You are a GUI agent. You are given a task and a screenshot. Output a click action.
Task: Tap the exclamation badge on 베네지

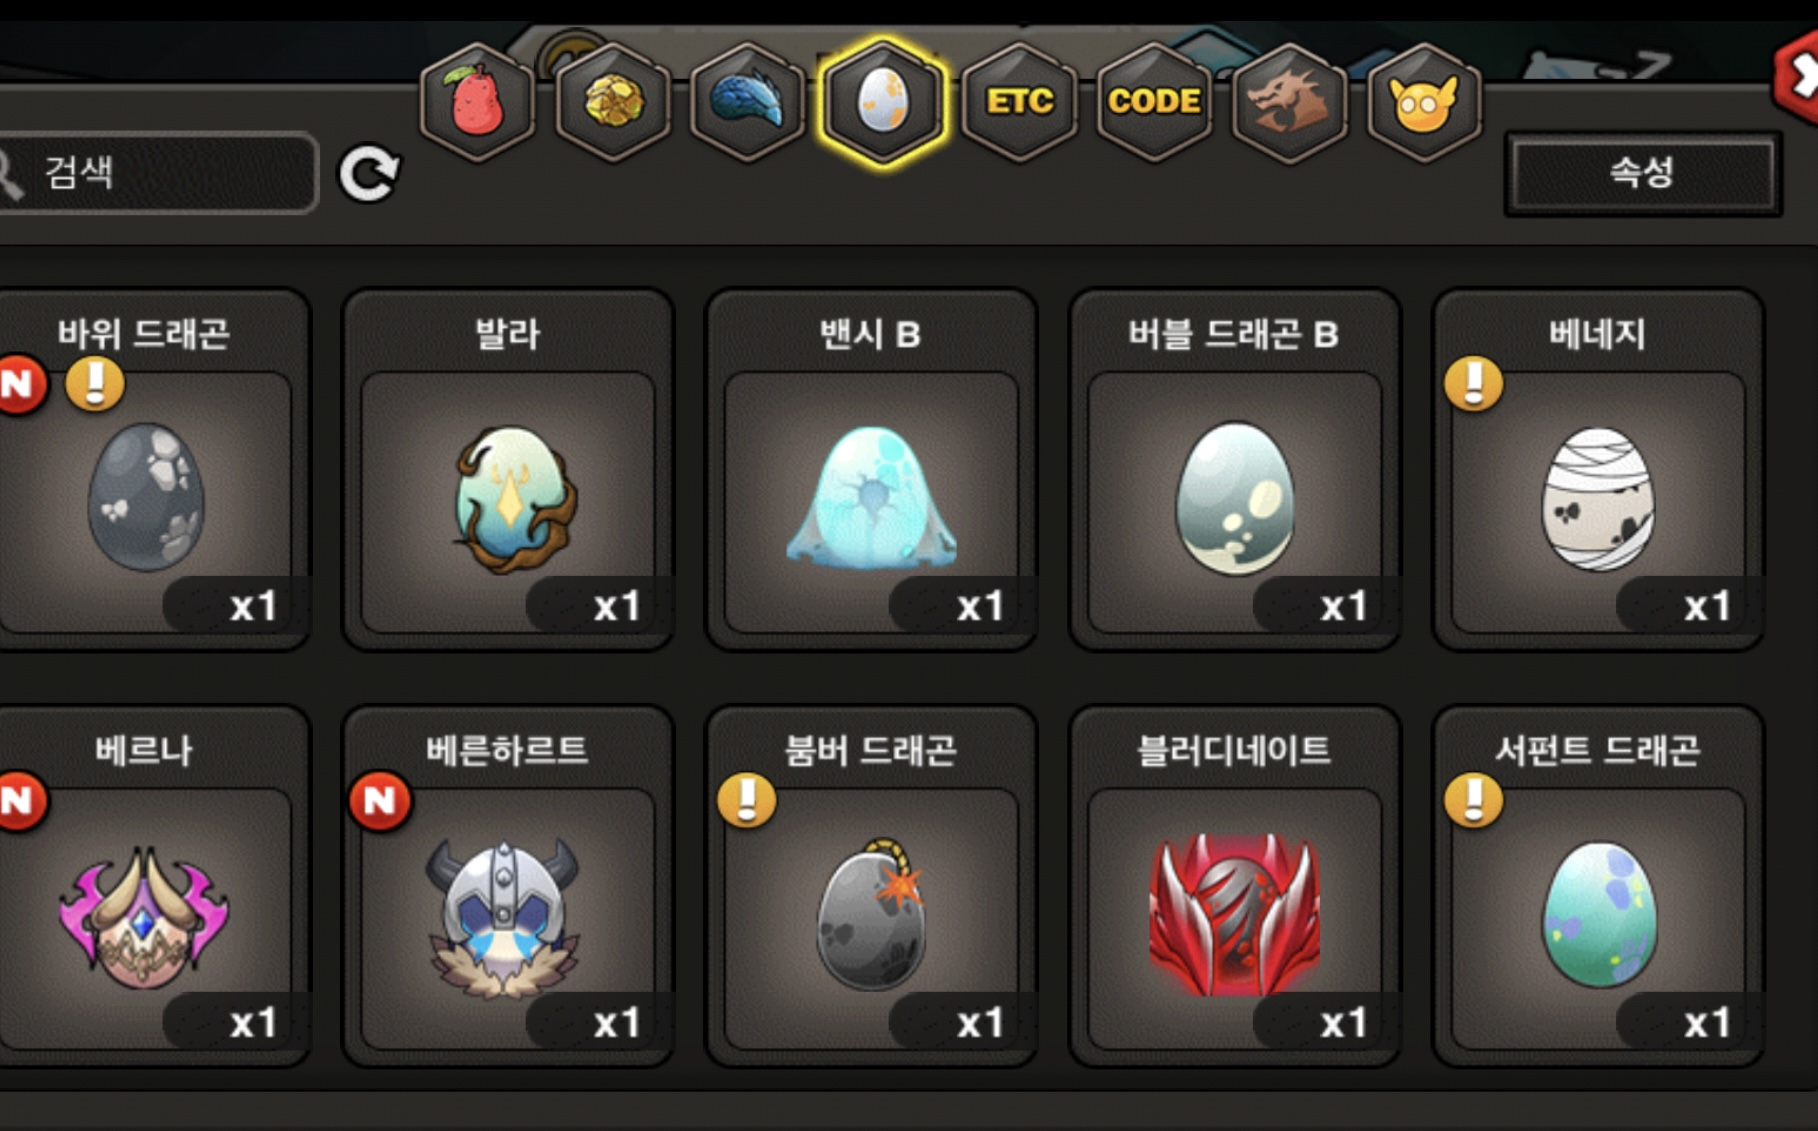pos(1474,384)
